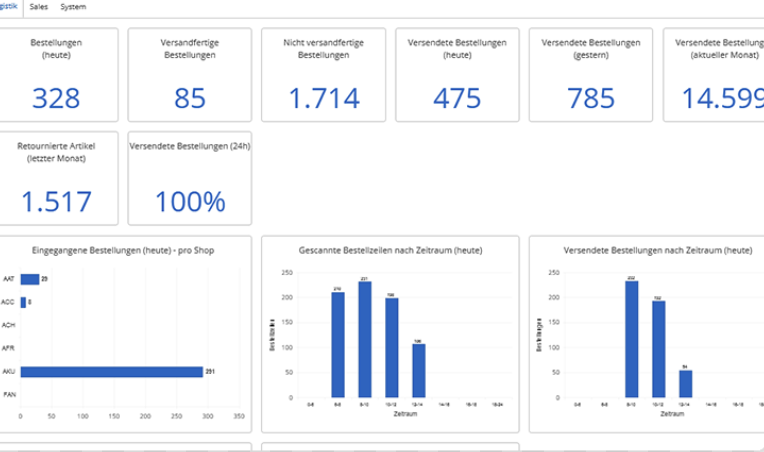Click the 100% value in Versendete Bestellungen (24h)
The width and height of the screenshot is (764, 452).
click(x=190, y=202)
